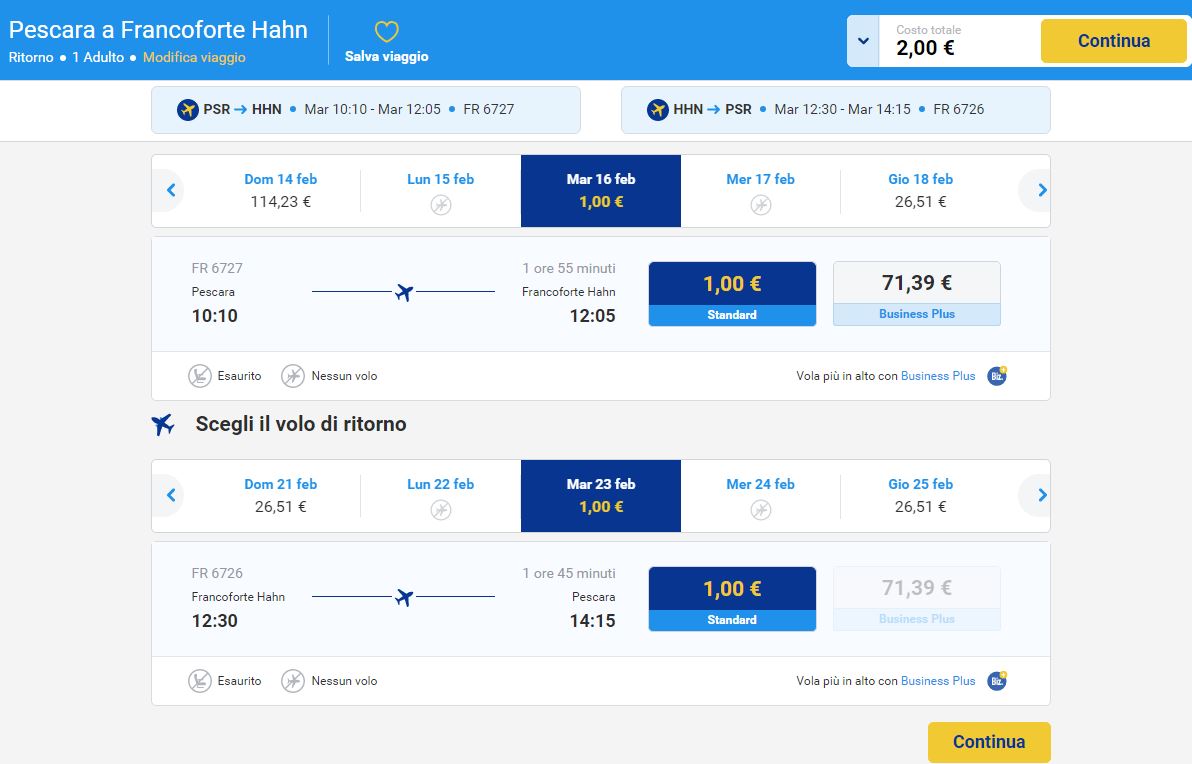Click the HHN to PSR airplane icon
This screenshot has width=1192, height=764.
coord(658,110)
